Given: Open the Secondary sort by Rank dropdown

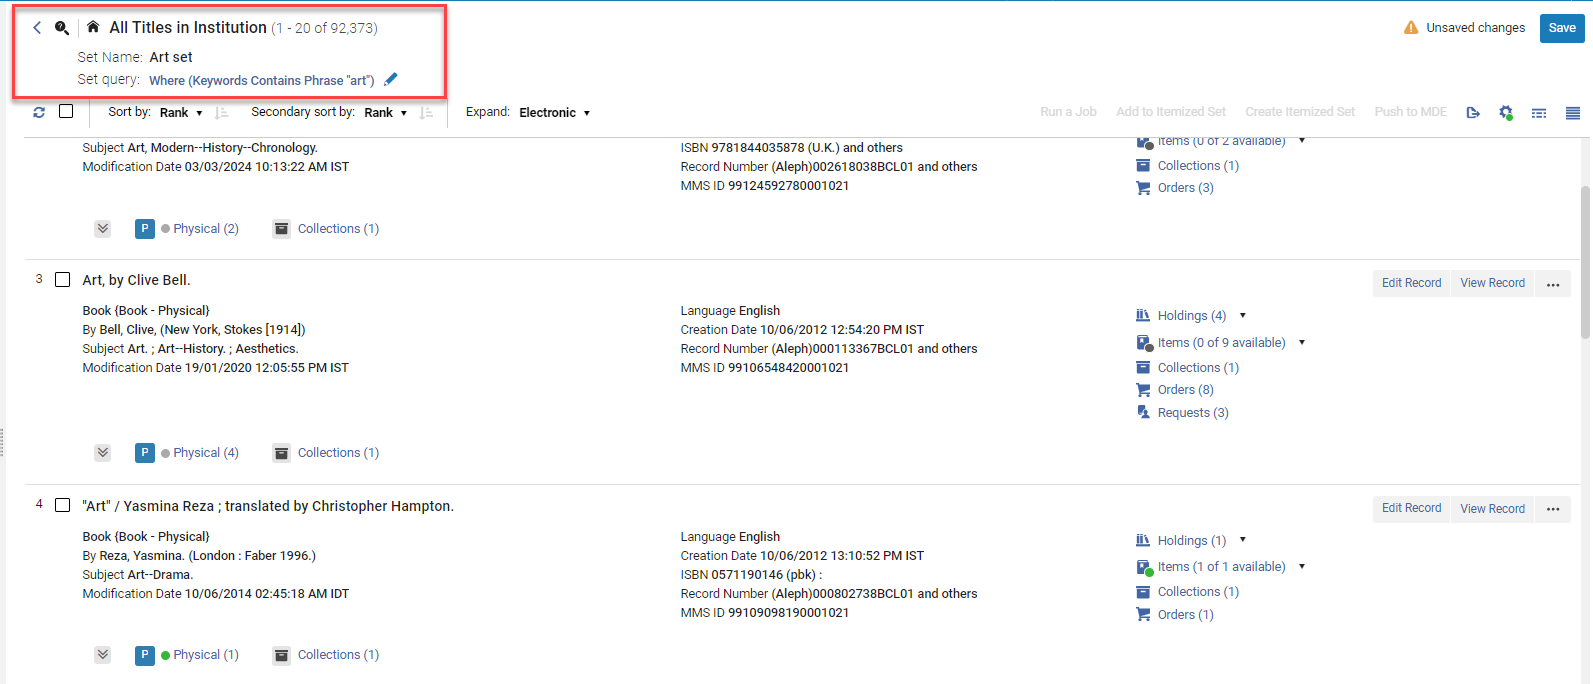Looking at the screenshot, I should (385, 113).
